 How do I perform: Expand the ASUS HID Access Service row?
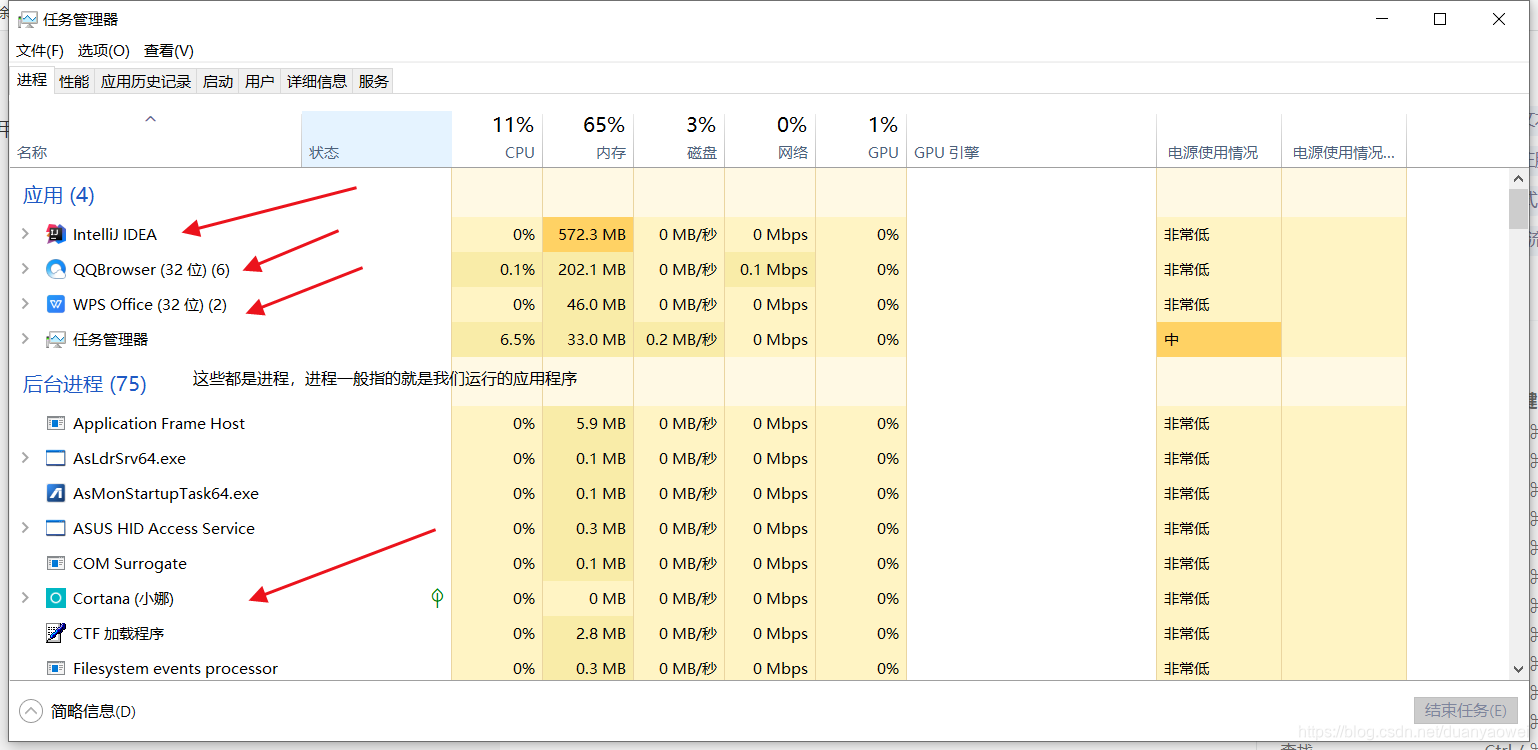click(26, 529)
